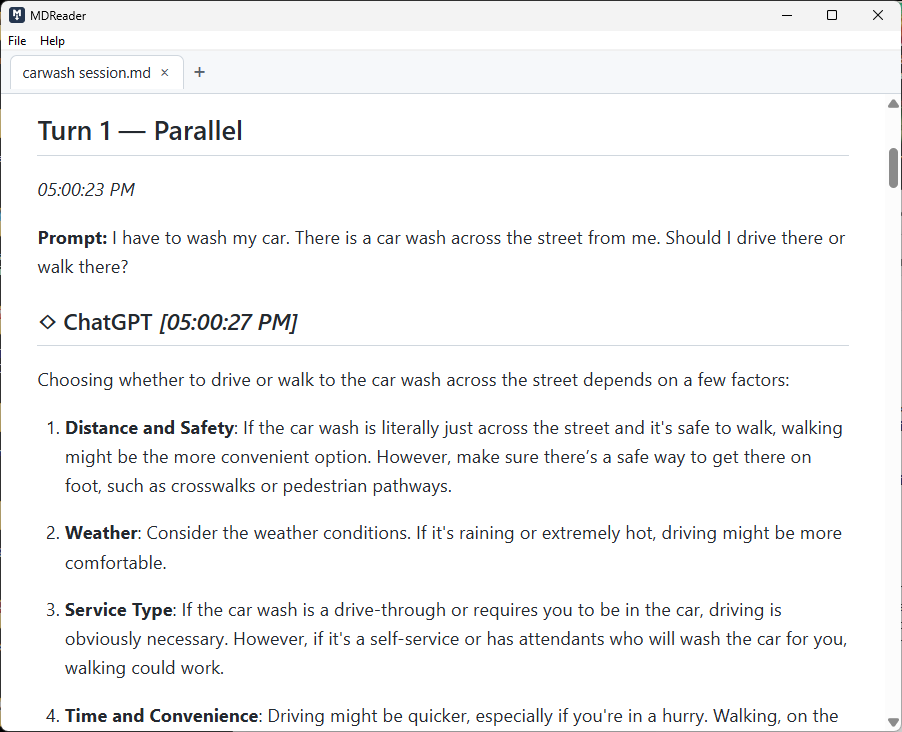Click the Time and Convenience list entry
This screenshot has width=902, height=732.
point(160,715)
